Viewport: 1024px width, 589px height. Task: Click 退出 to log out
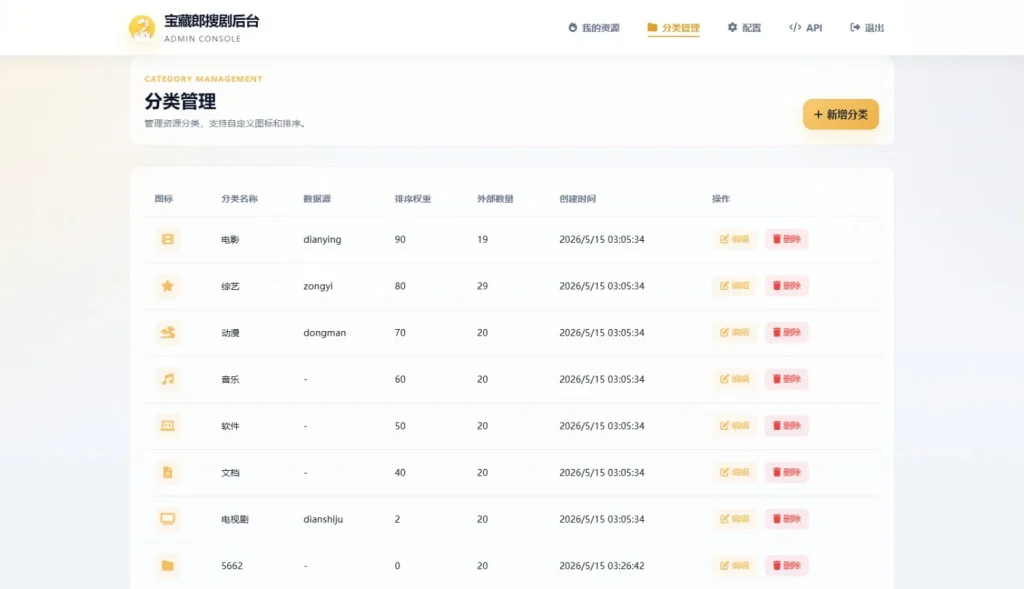coord(867,27)
